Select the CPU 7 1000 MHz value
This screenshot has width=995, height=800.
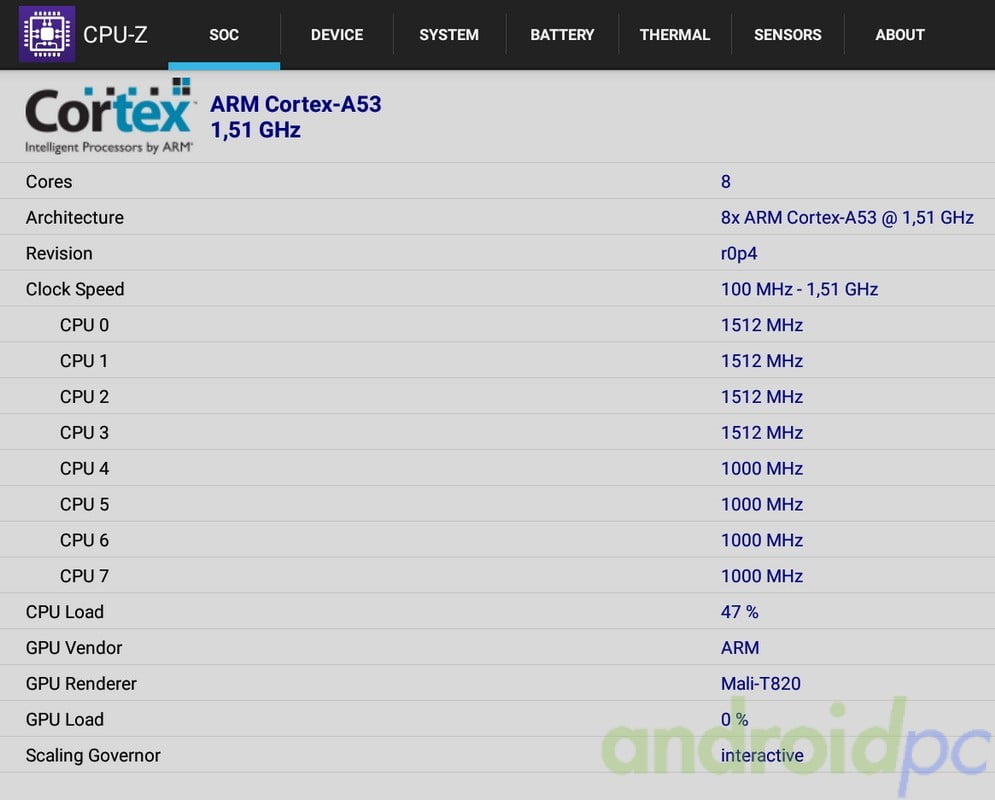coord(761,576)
